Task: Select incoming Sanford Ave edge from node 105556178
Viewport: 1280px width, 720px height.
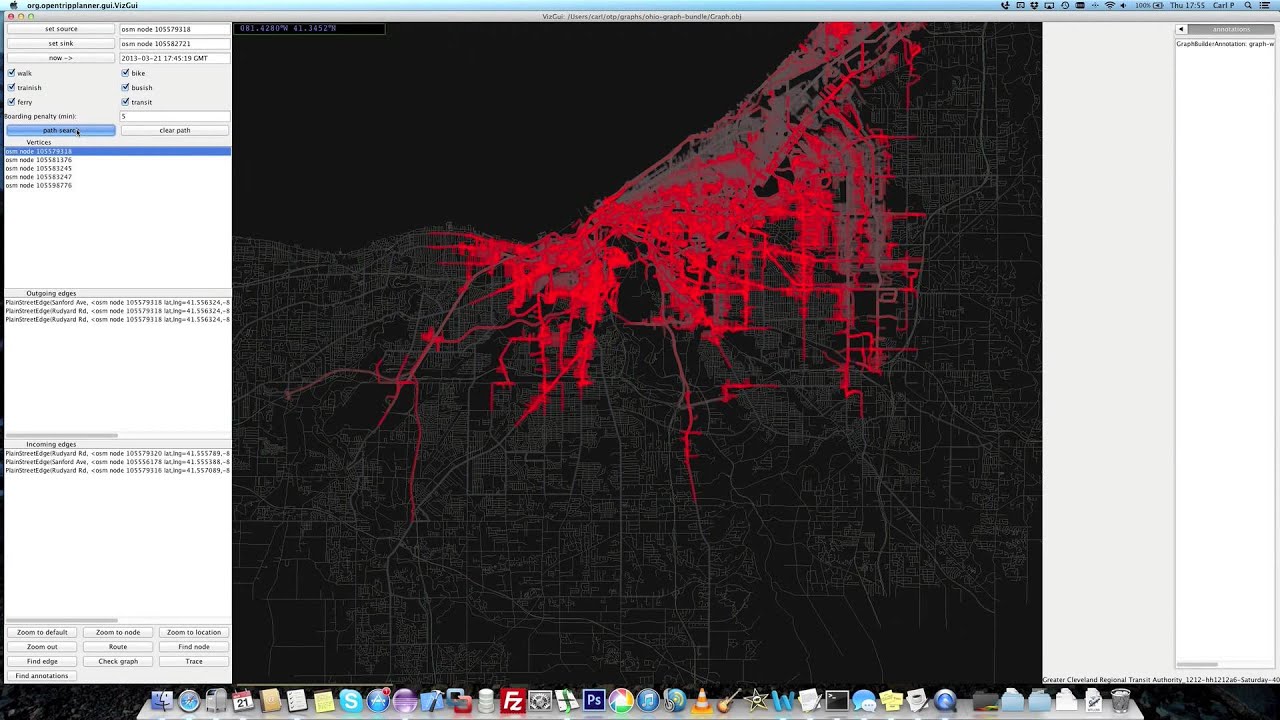Action: point(117,462)
